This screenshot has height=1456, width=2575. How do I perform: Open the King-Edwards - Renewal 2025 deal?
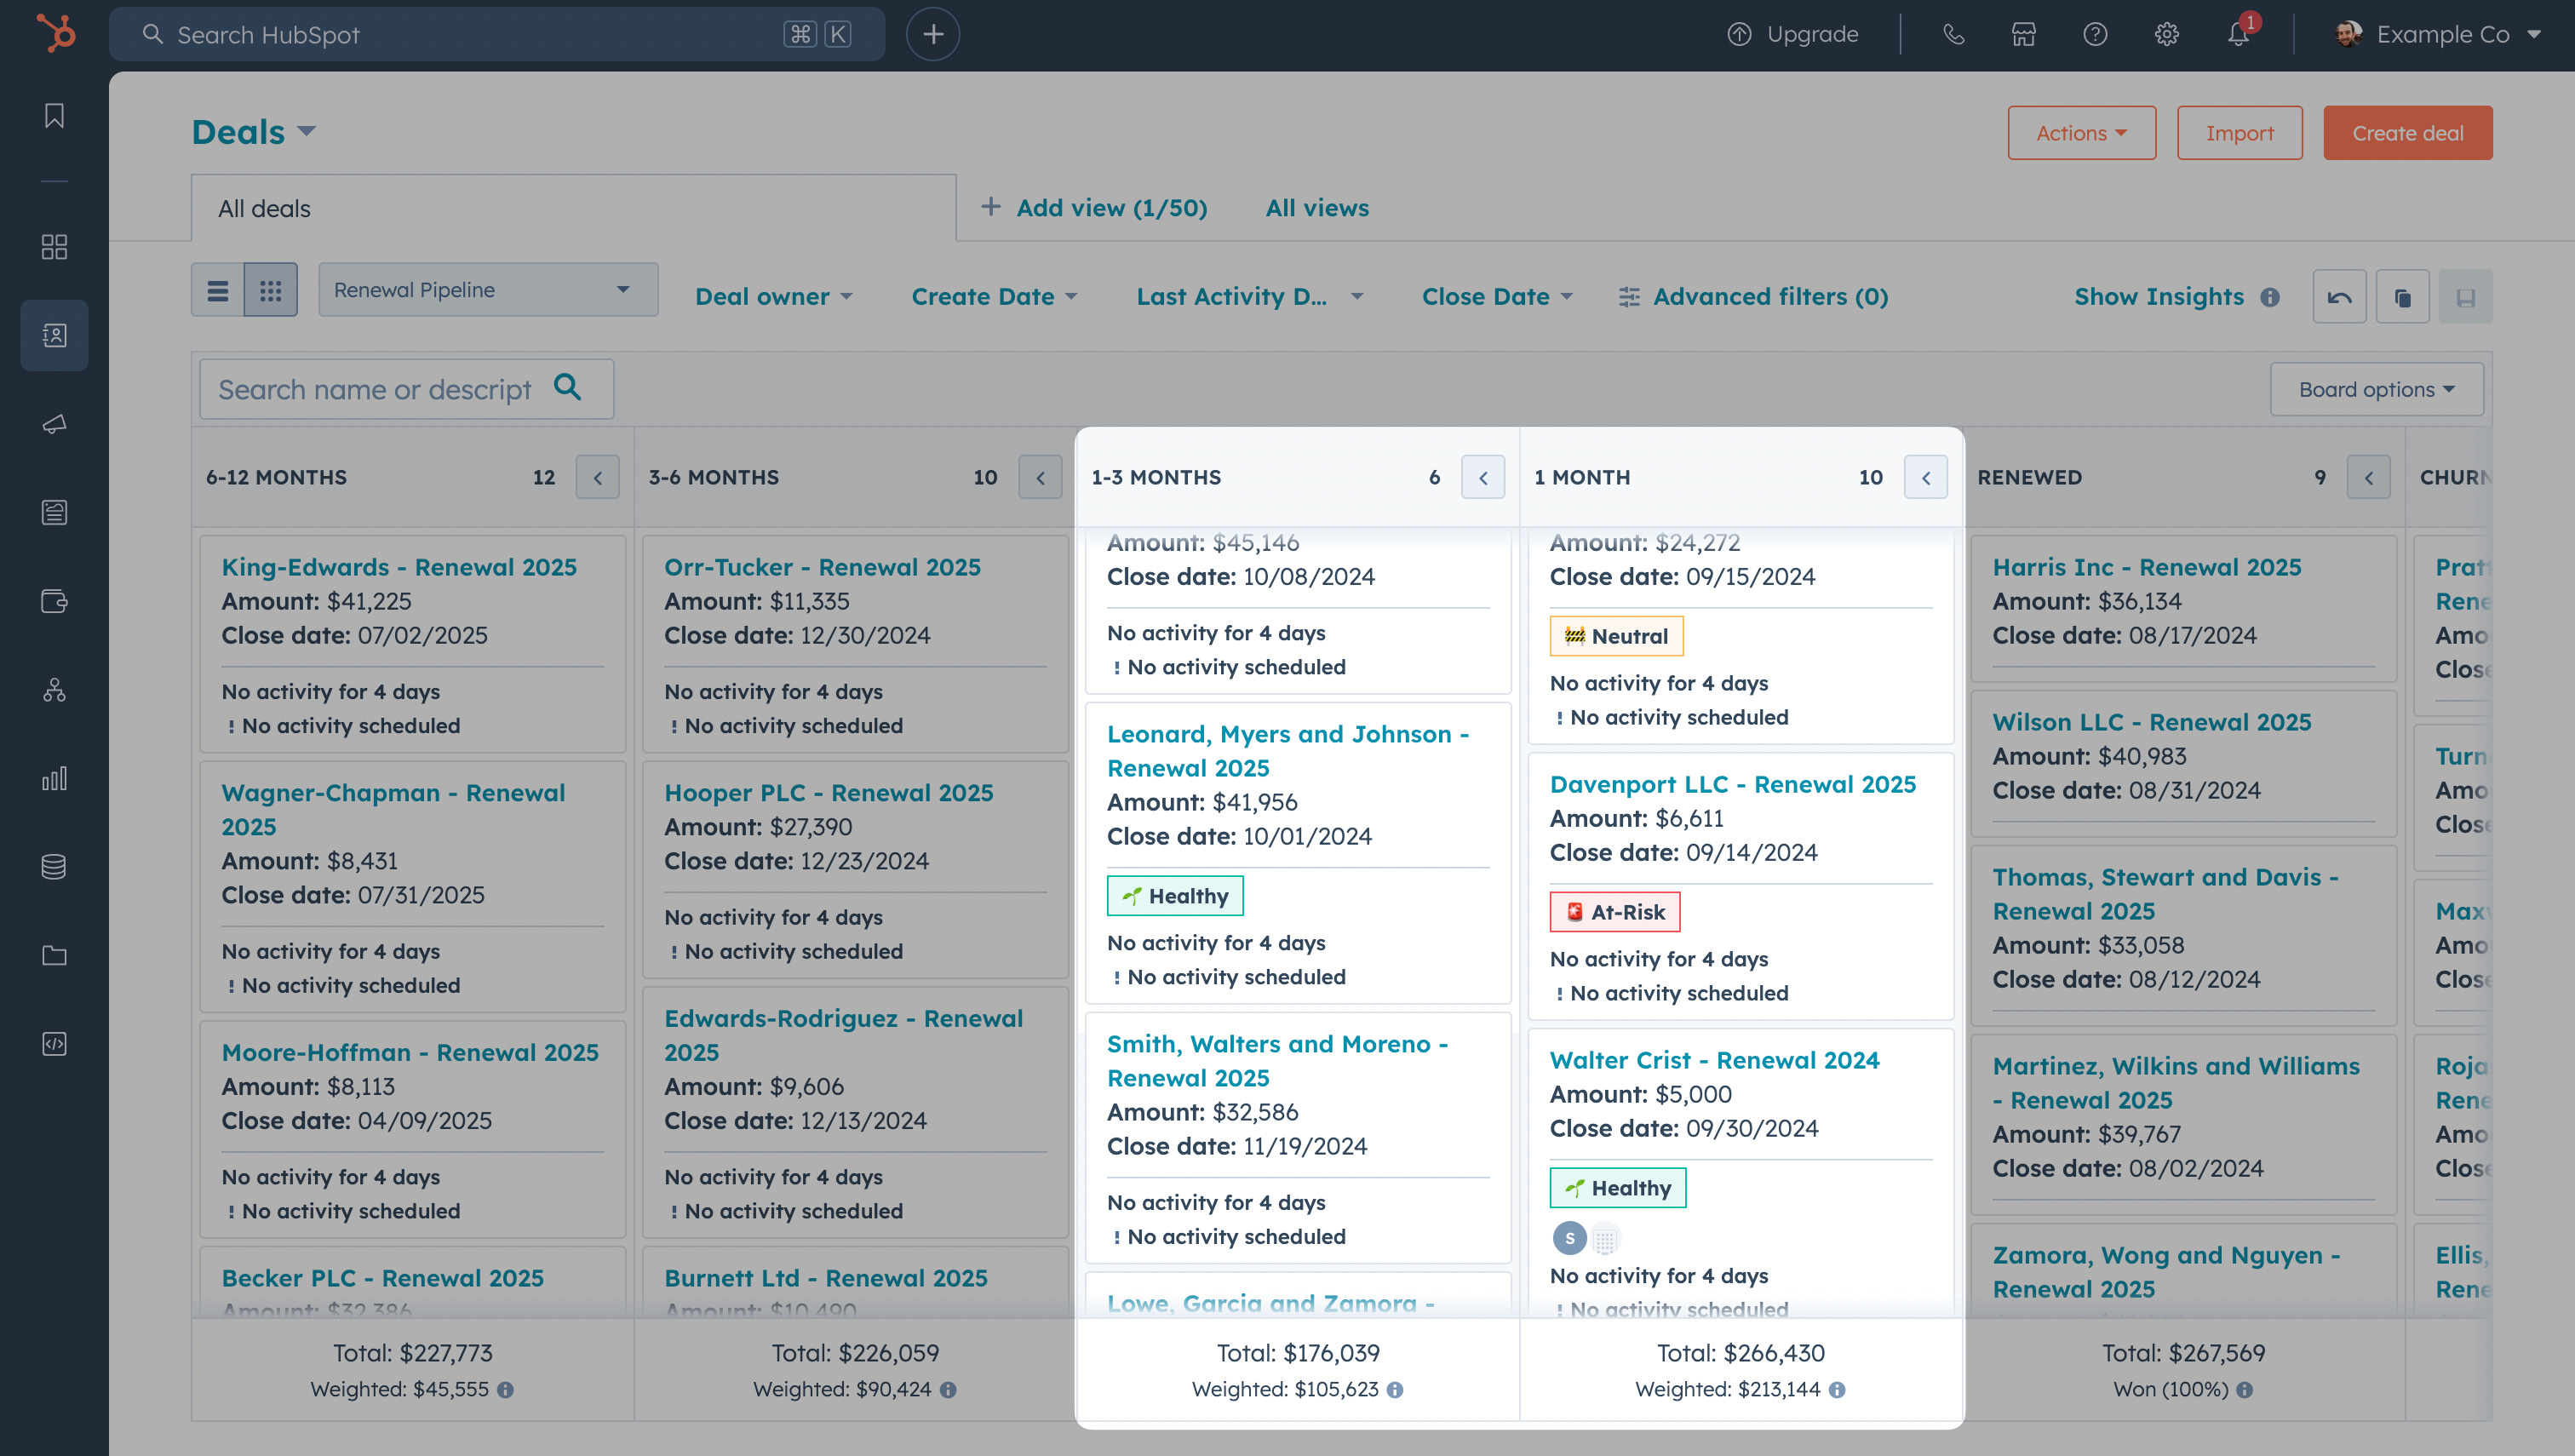(x=399, y=567)
